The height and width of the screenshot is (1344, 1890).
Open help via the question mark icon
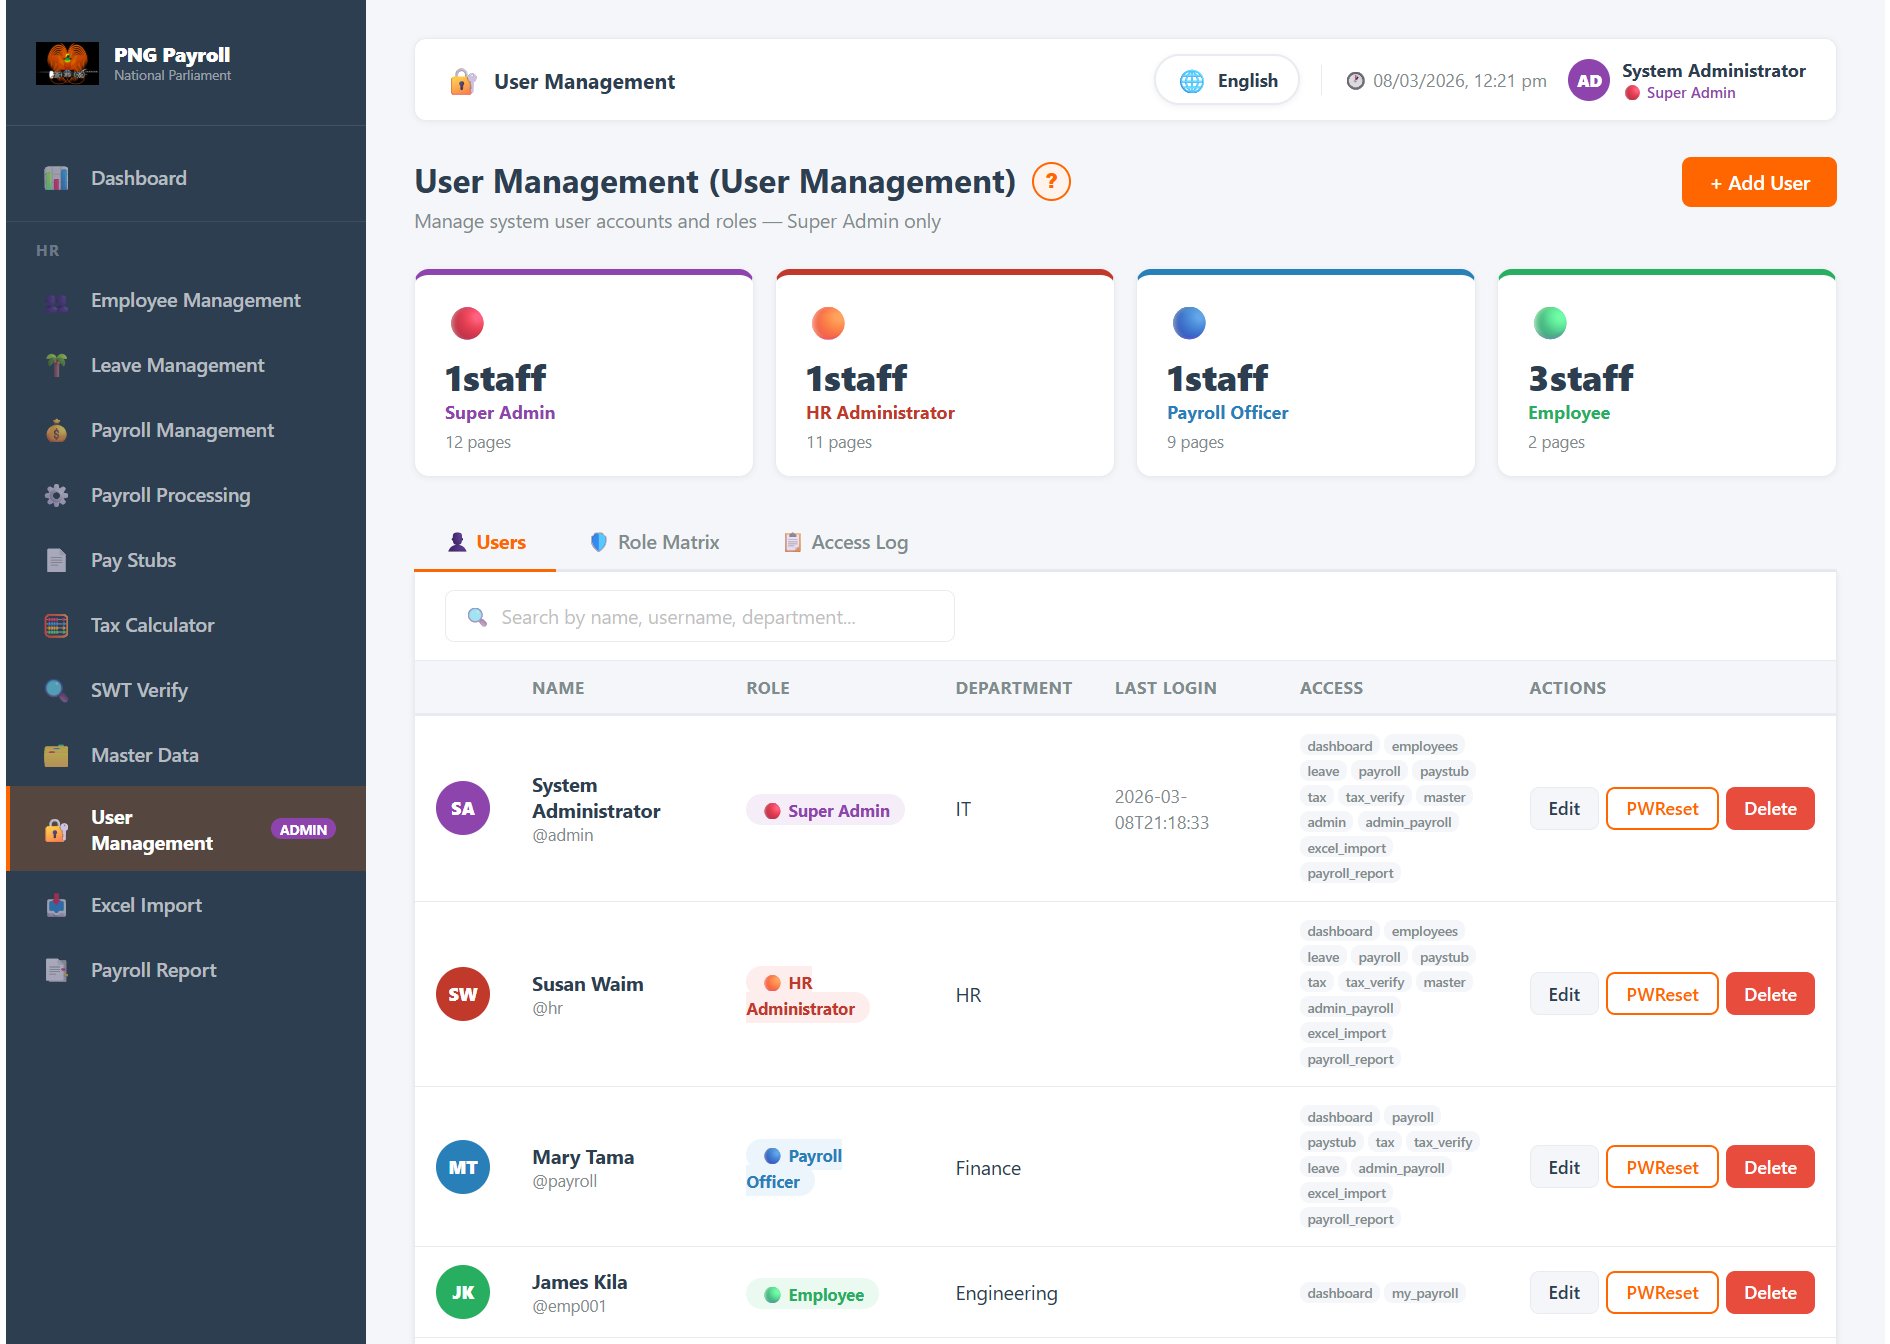pos(1051,181)
